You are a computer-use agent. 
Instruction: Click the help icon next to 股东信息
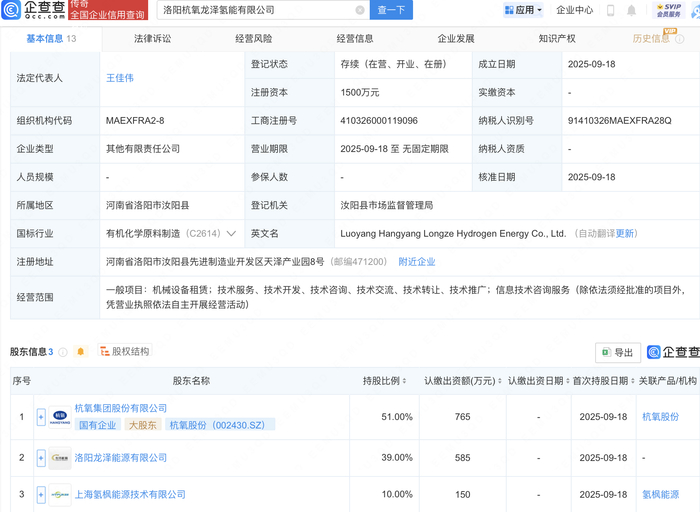[63, 352]
